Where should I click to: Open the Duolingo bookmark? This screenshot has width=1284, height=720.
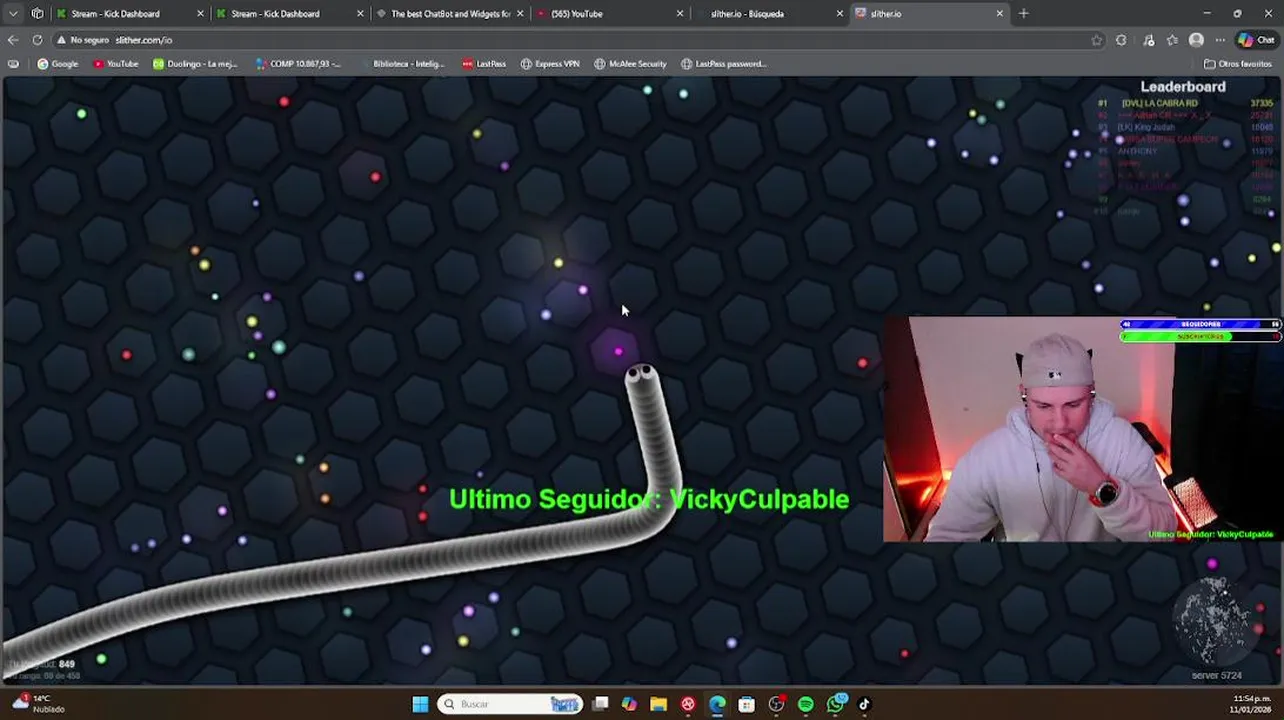pyautogui.click(x=195, y=64)
